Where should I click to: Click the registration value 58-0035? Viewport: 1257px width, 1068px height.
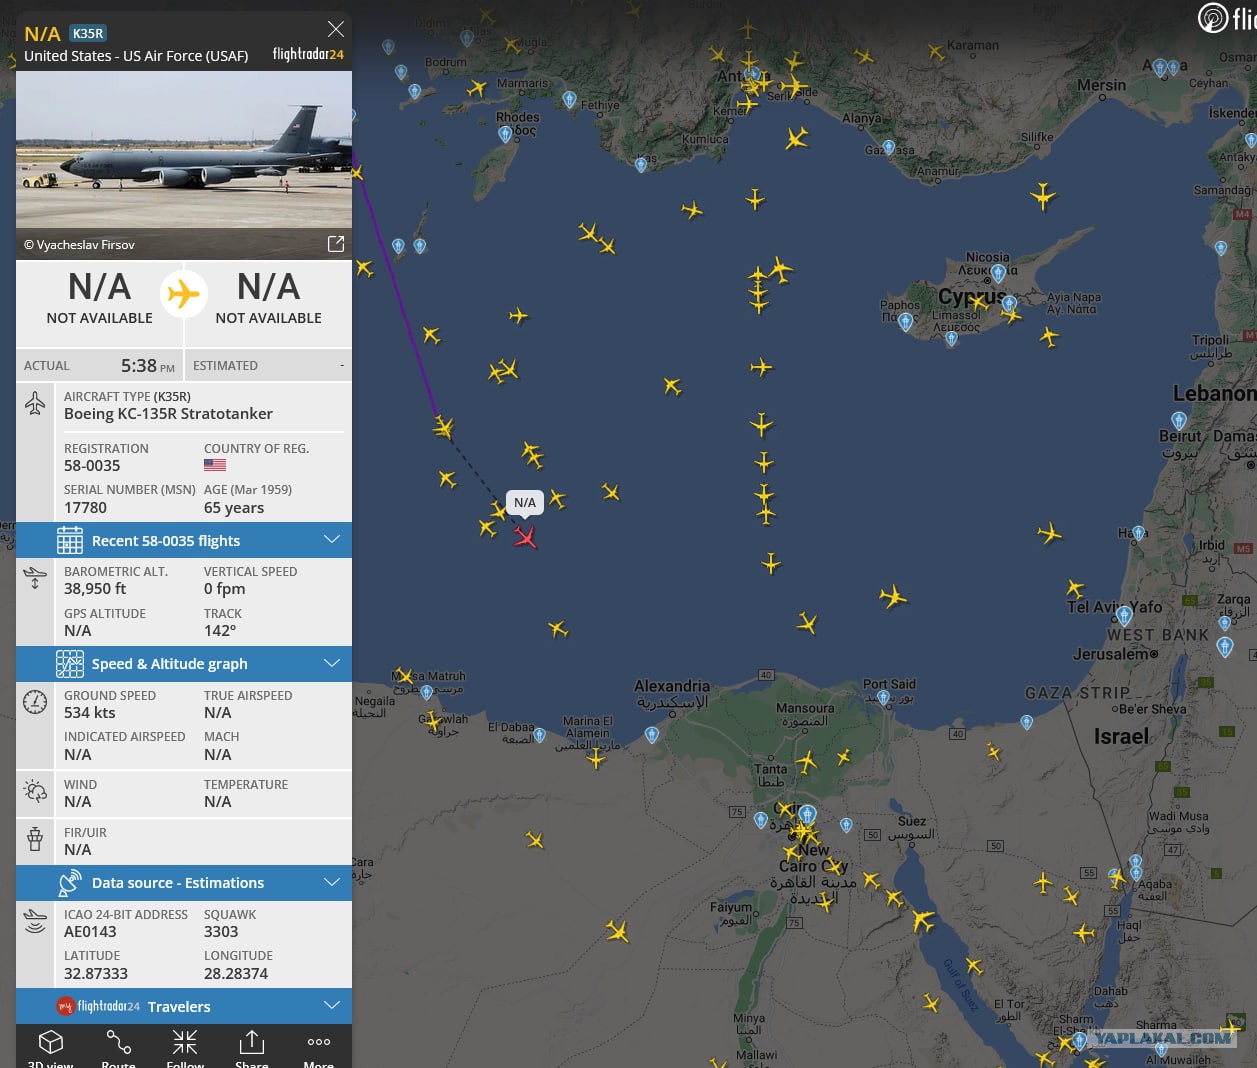(92, 465)
